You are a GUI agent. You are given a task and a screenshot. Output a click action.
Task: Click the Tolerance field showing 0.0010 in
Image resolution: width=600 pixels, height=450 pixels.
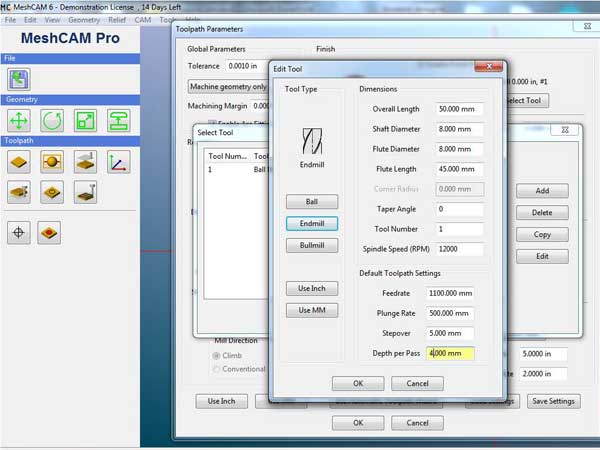246,66
